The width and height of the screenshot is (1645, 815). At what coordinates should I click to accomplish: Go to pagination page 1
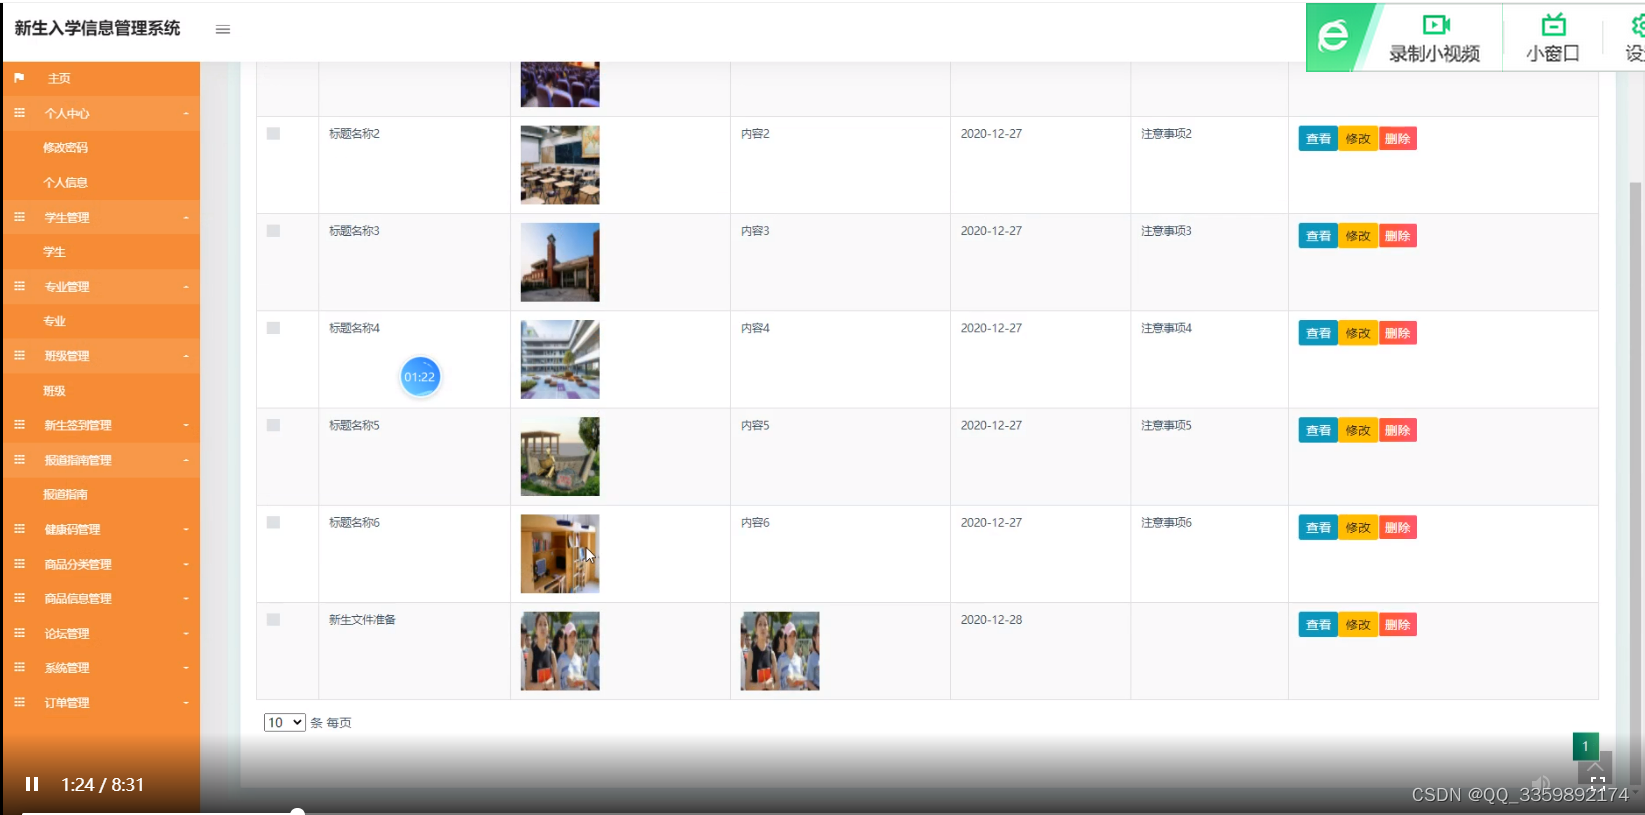1585,746
